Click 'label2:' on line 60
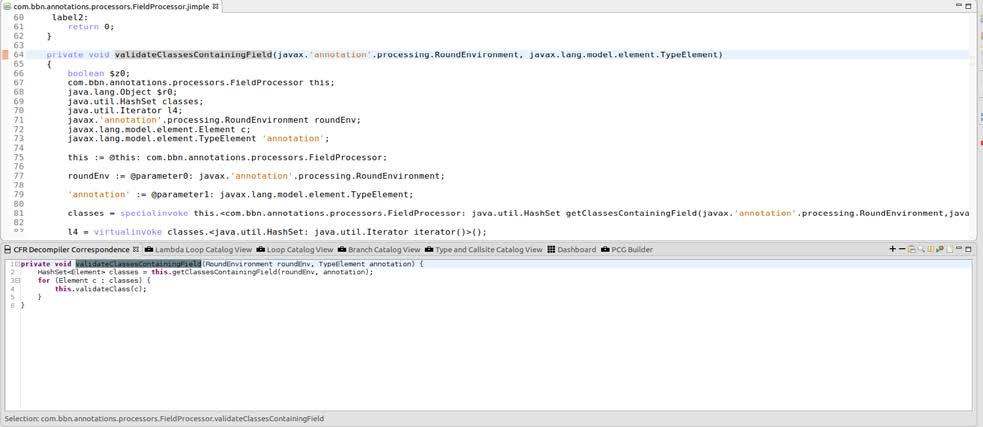This screenshot has height=427, width=983. (70, 18)
